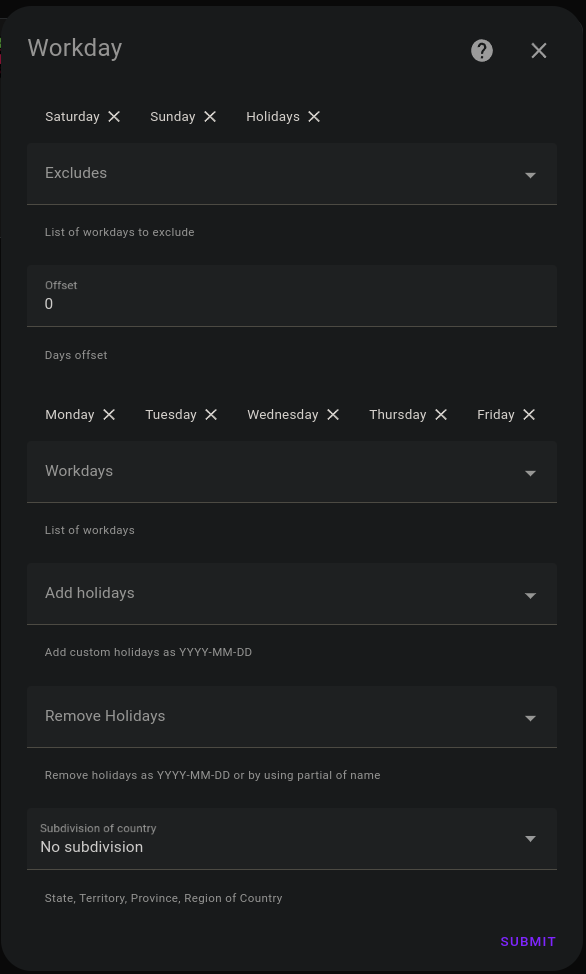Close the Workday dialog

click(x=539, y=50)
